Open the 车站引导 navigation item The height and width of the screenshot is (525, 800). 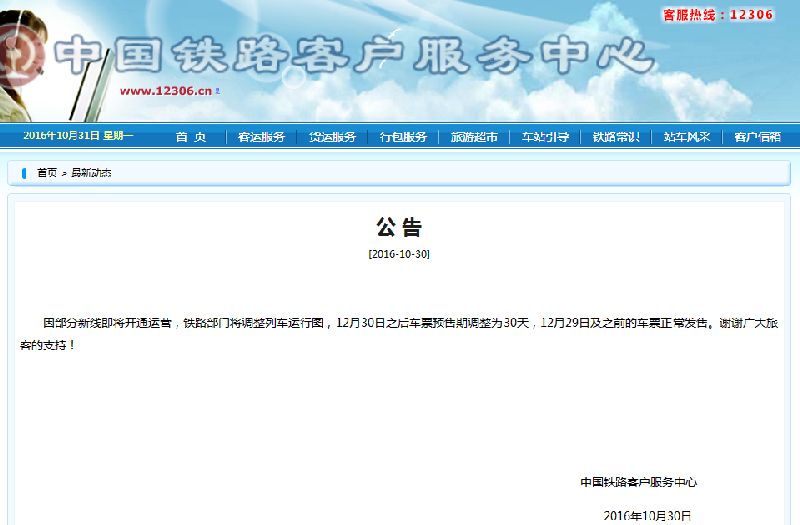point(545,137)
